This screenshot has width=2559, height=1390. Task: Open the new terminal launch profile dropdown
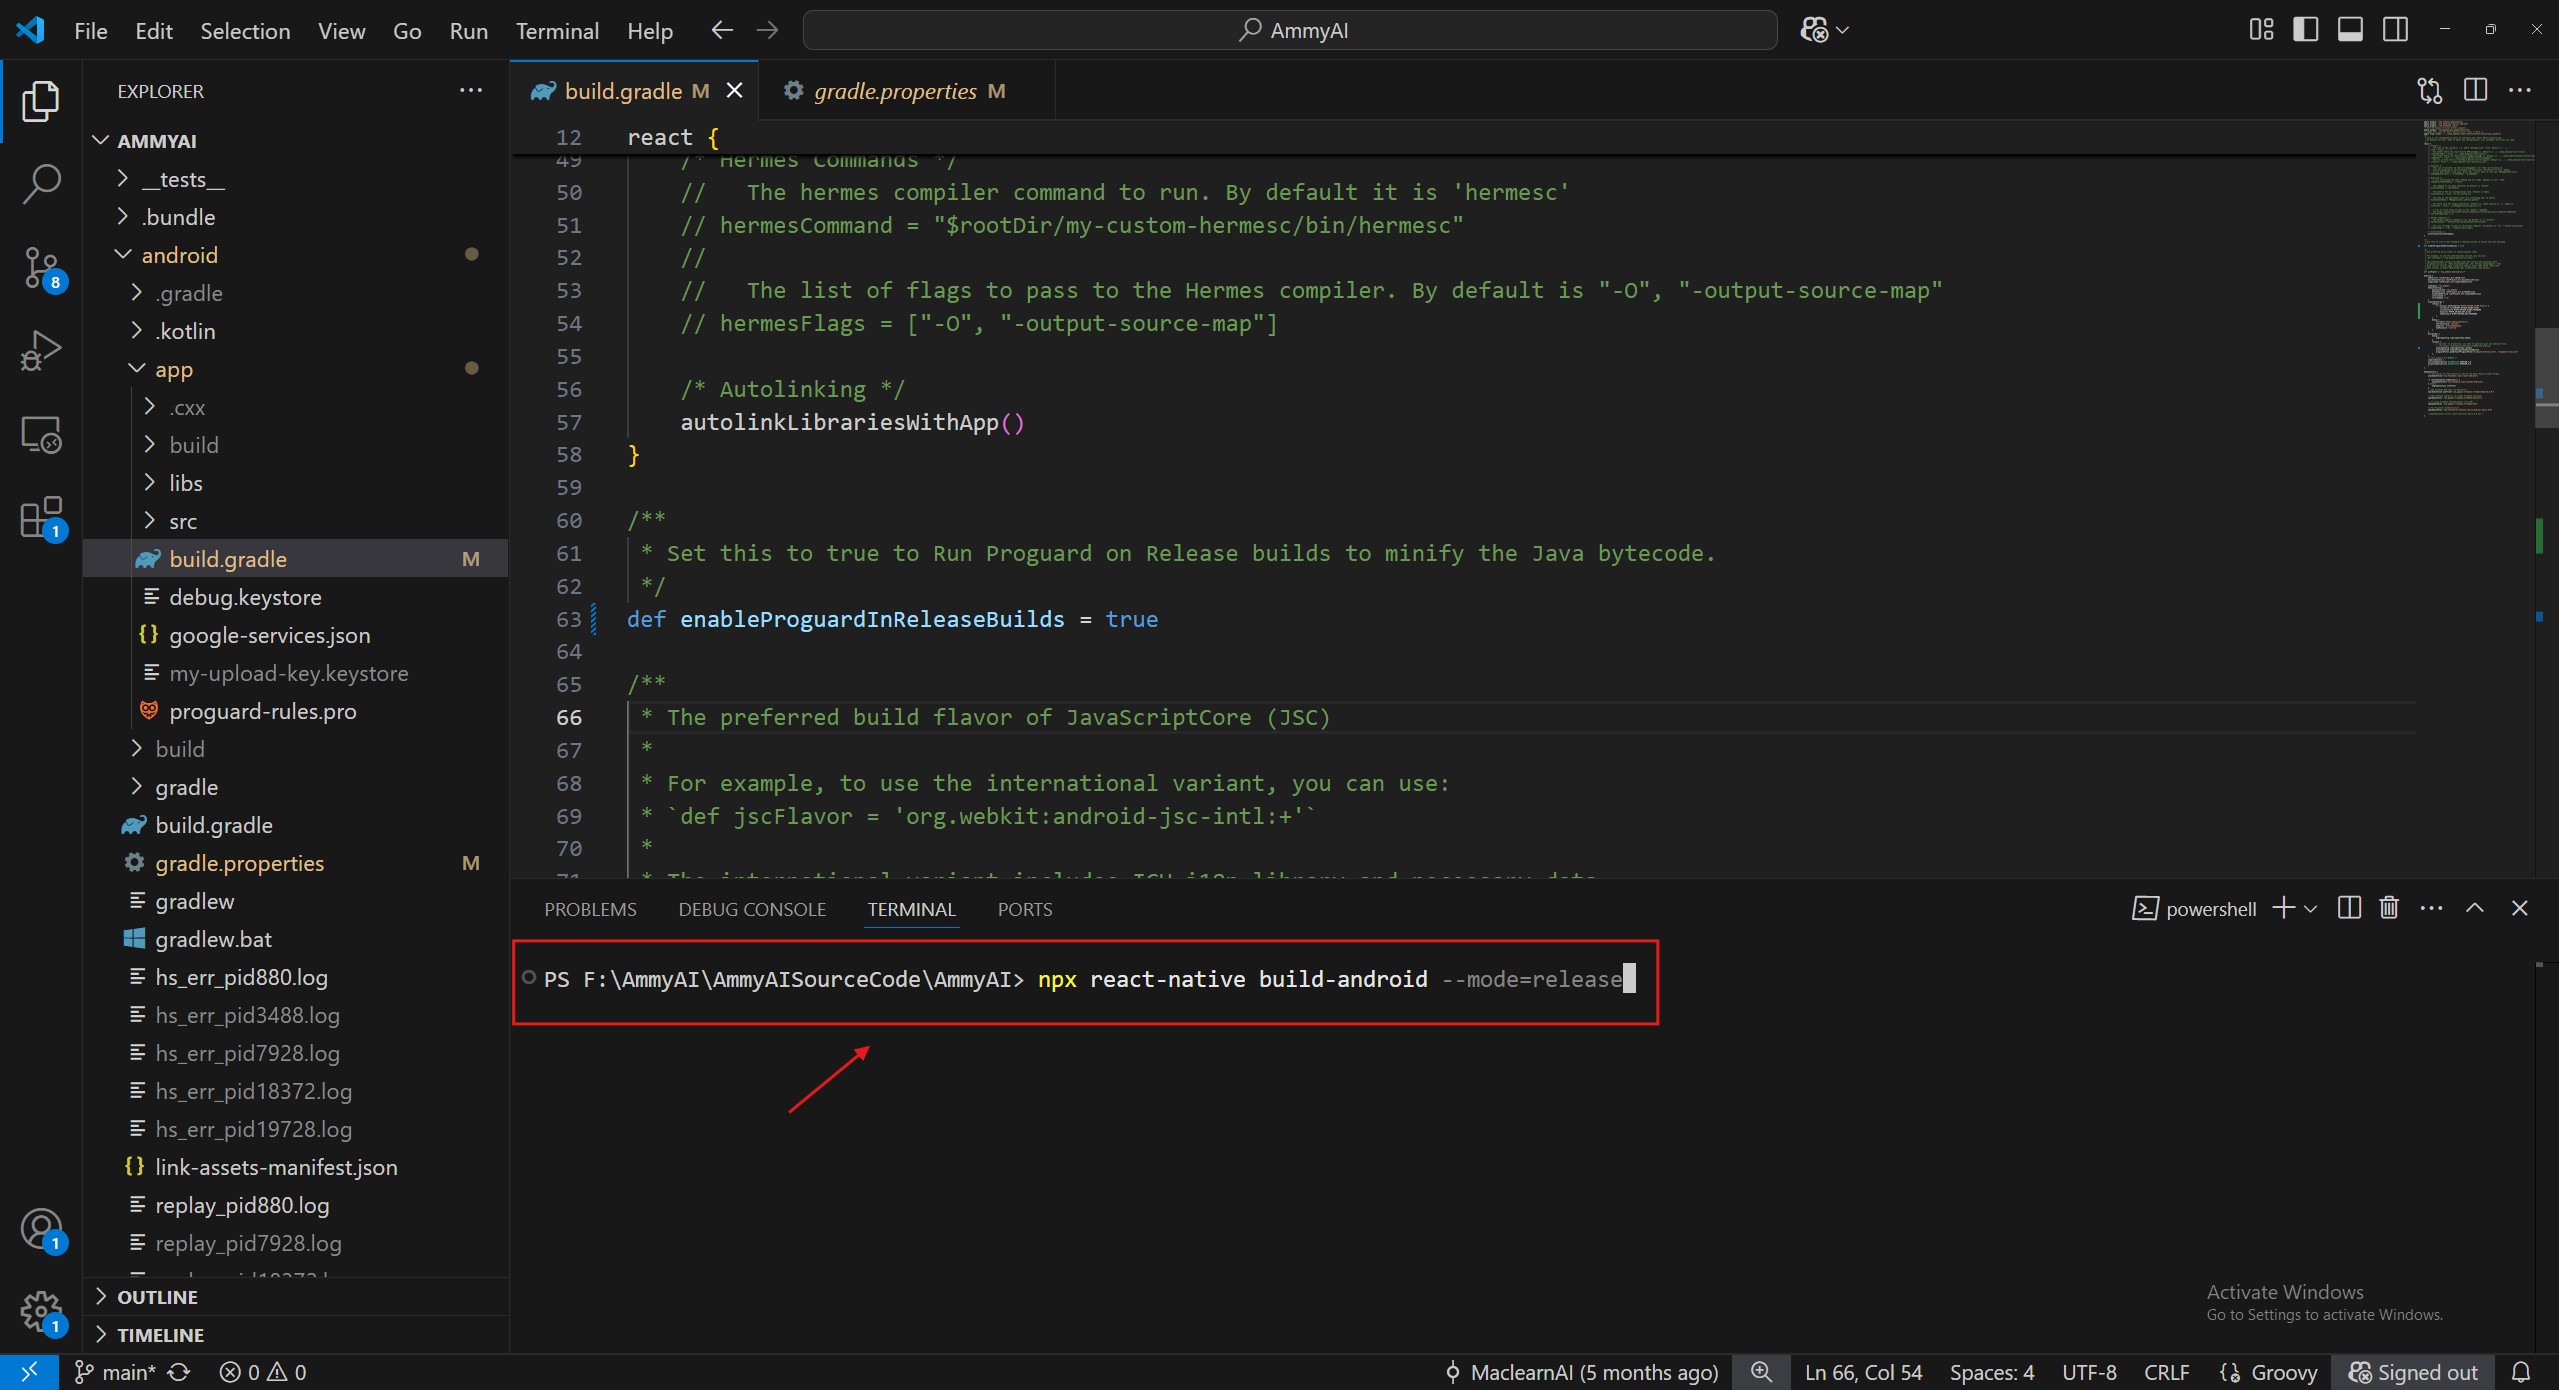(x=2310, y=909)
